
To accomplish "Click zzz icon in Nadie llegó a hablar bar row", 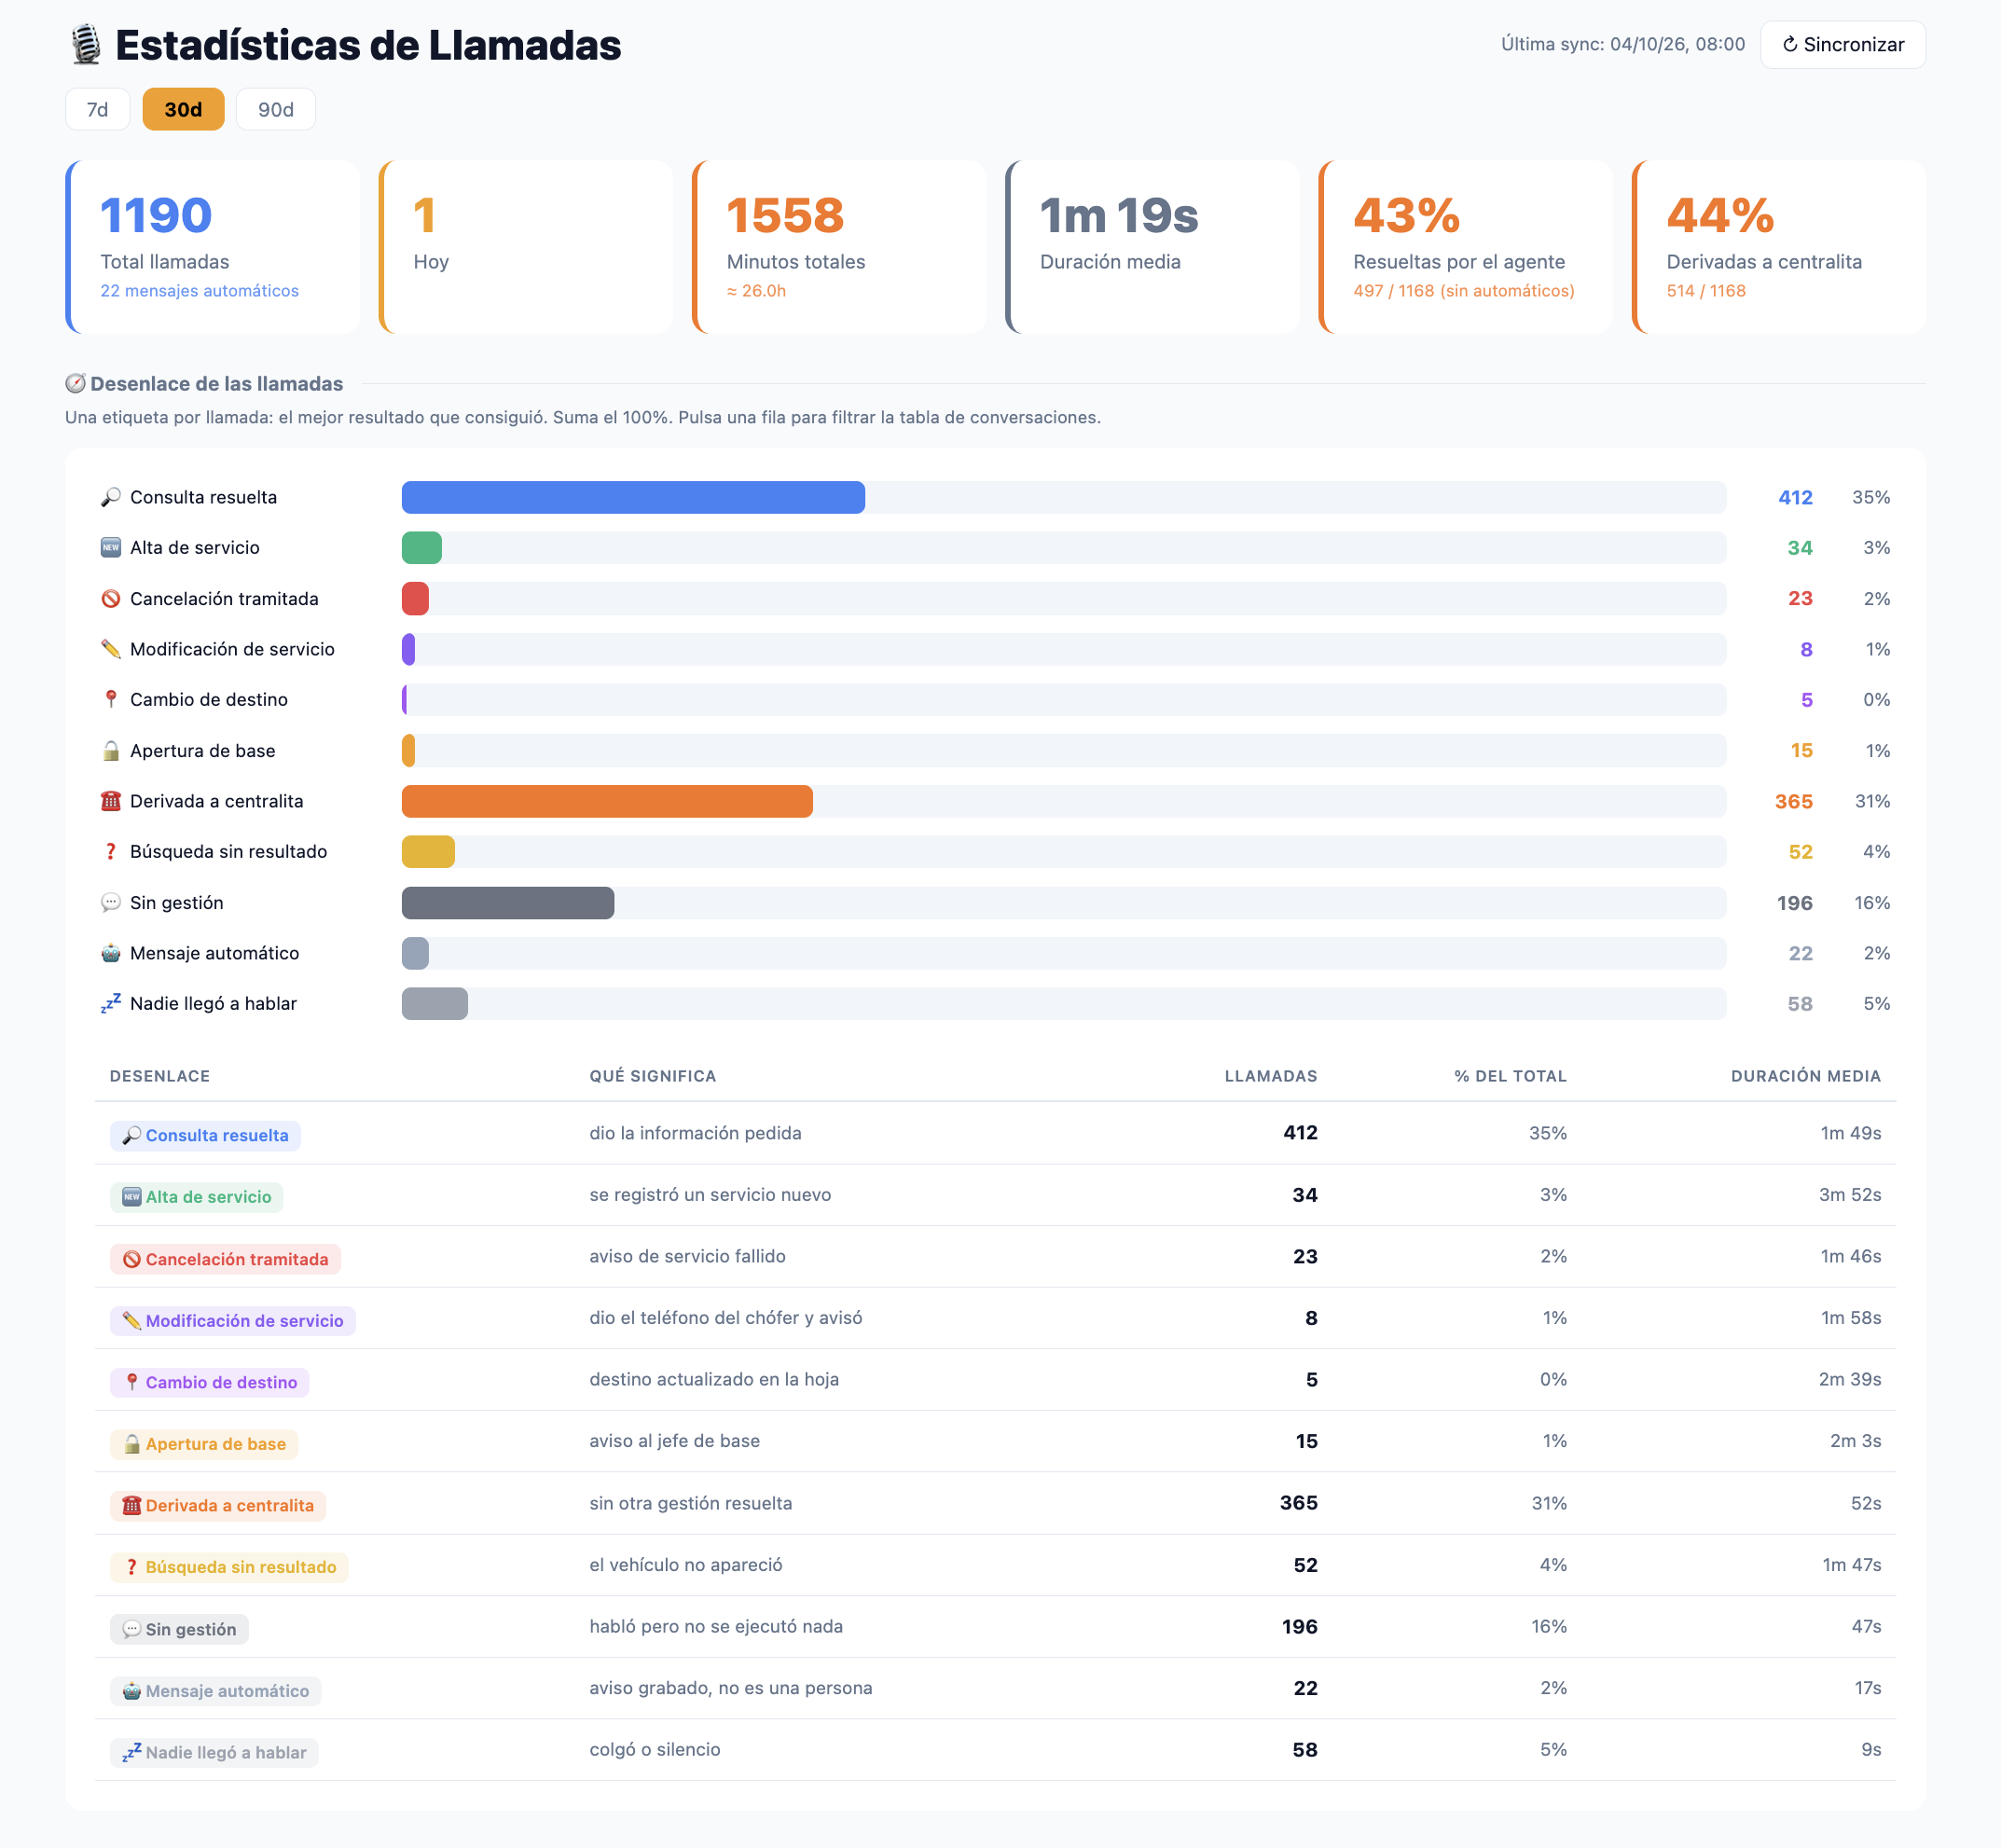I will click(x=111, y=1003).
